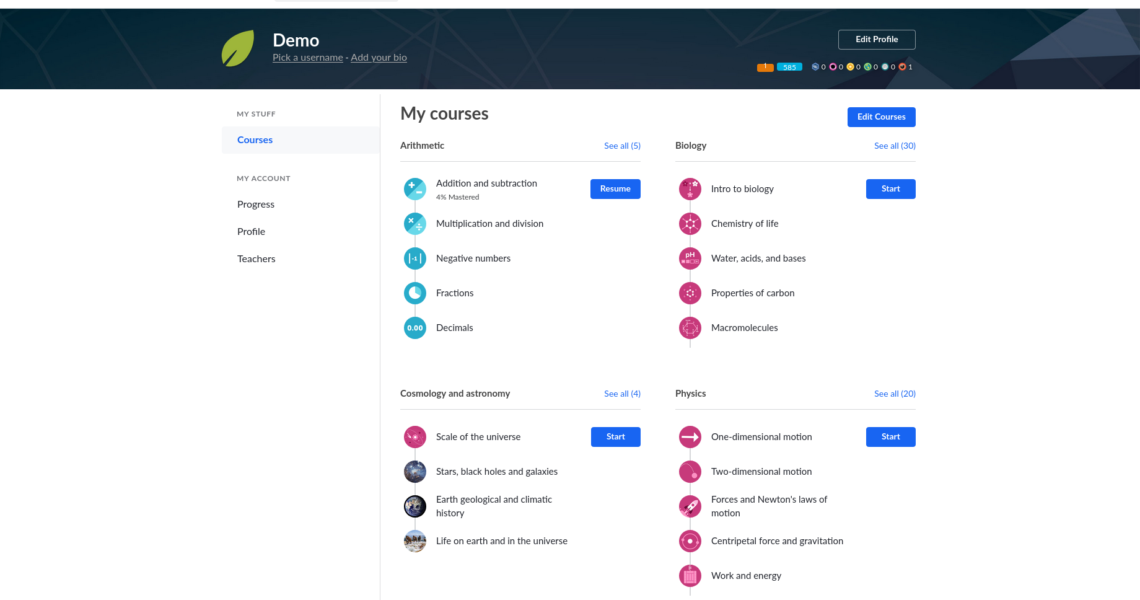Open Teachers in the sidebar
Screen dimensions: 1140x600
pyautogui.click(x=256, y=259)
